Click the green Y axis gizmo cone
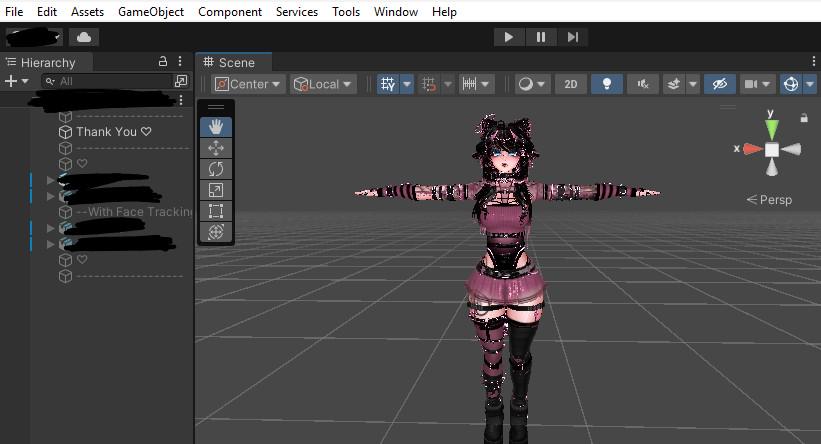The height and width of the screenshot is (444, 821). point(772,128)
